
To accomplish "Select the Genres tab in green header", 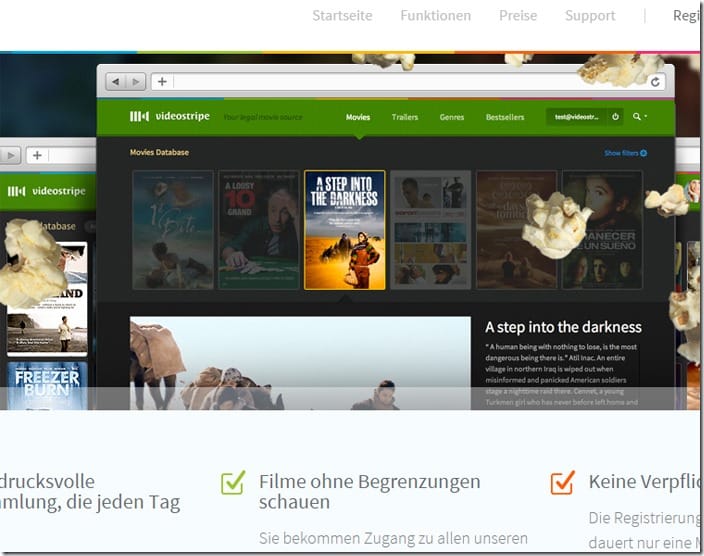I will pyautogui.click(x=452, y=117).
